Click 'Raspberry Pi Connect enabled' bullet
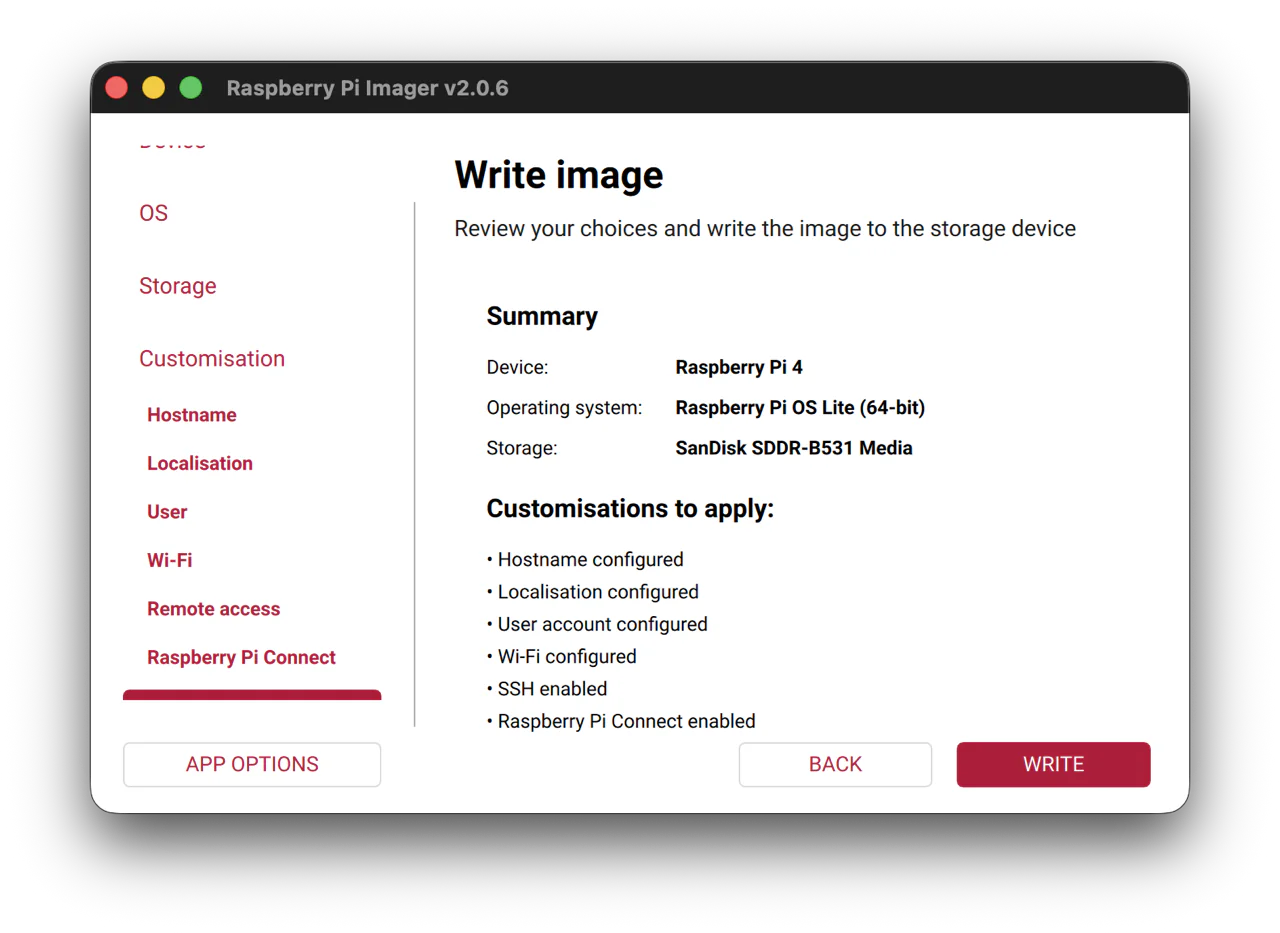1280x933 pixels. [621, 721]
